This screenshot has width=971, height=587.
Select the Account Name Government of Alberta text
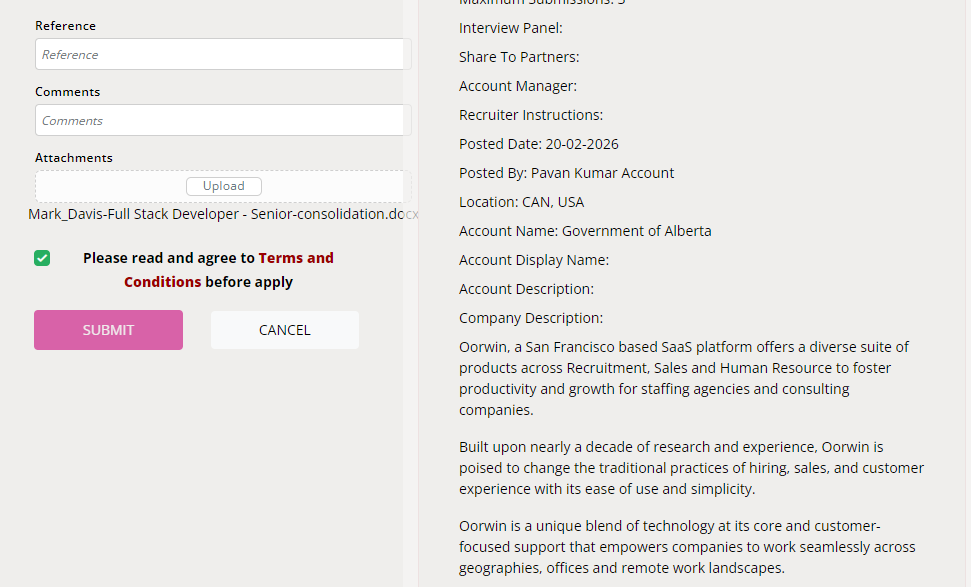click(x=585, y=231)
